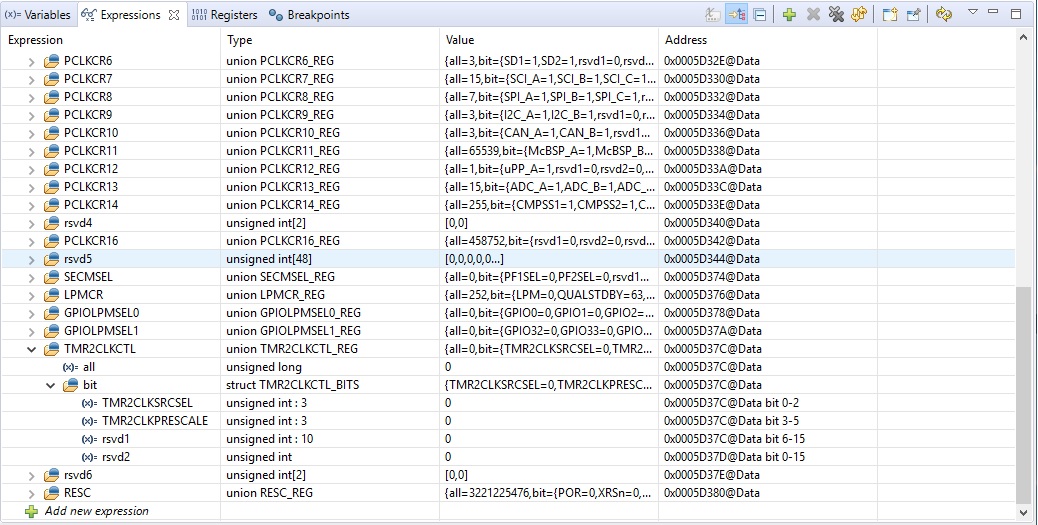Select the TMR2CLKPRESCALE bitfield row
This screenshot has height=525, width=1038.
(508, 421)
